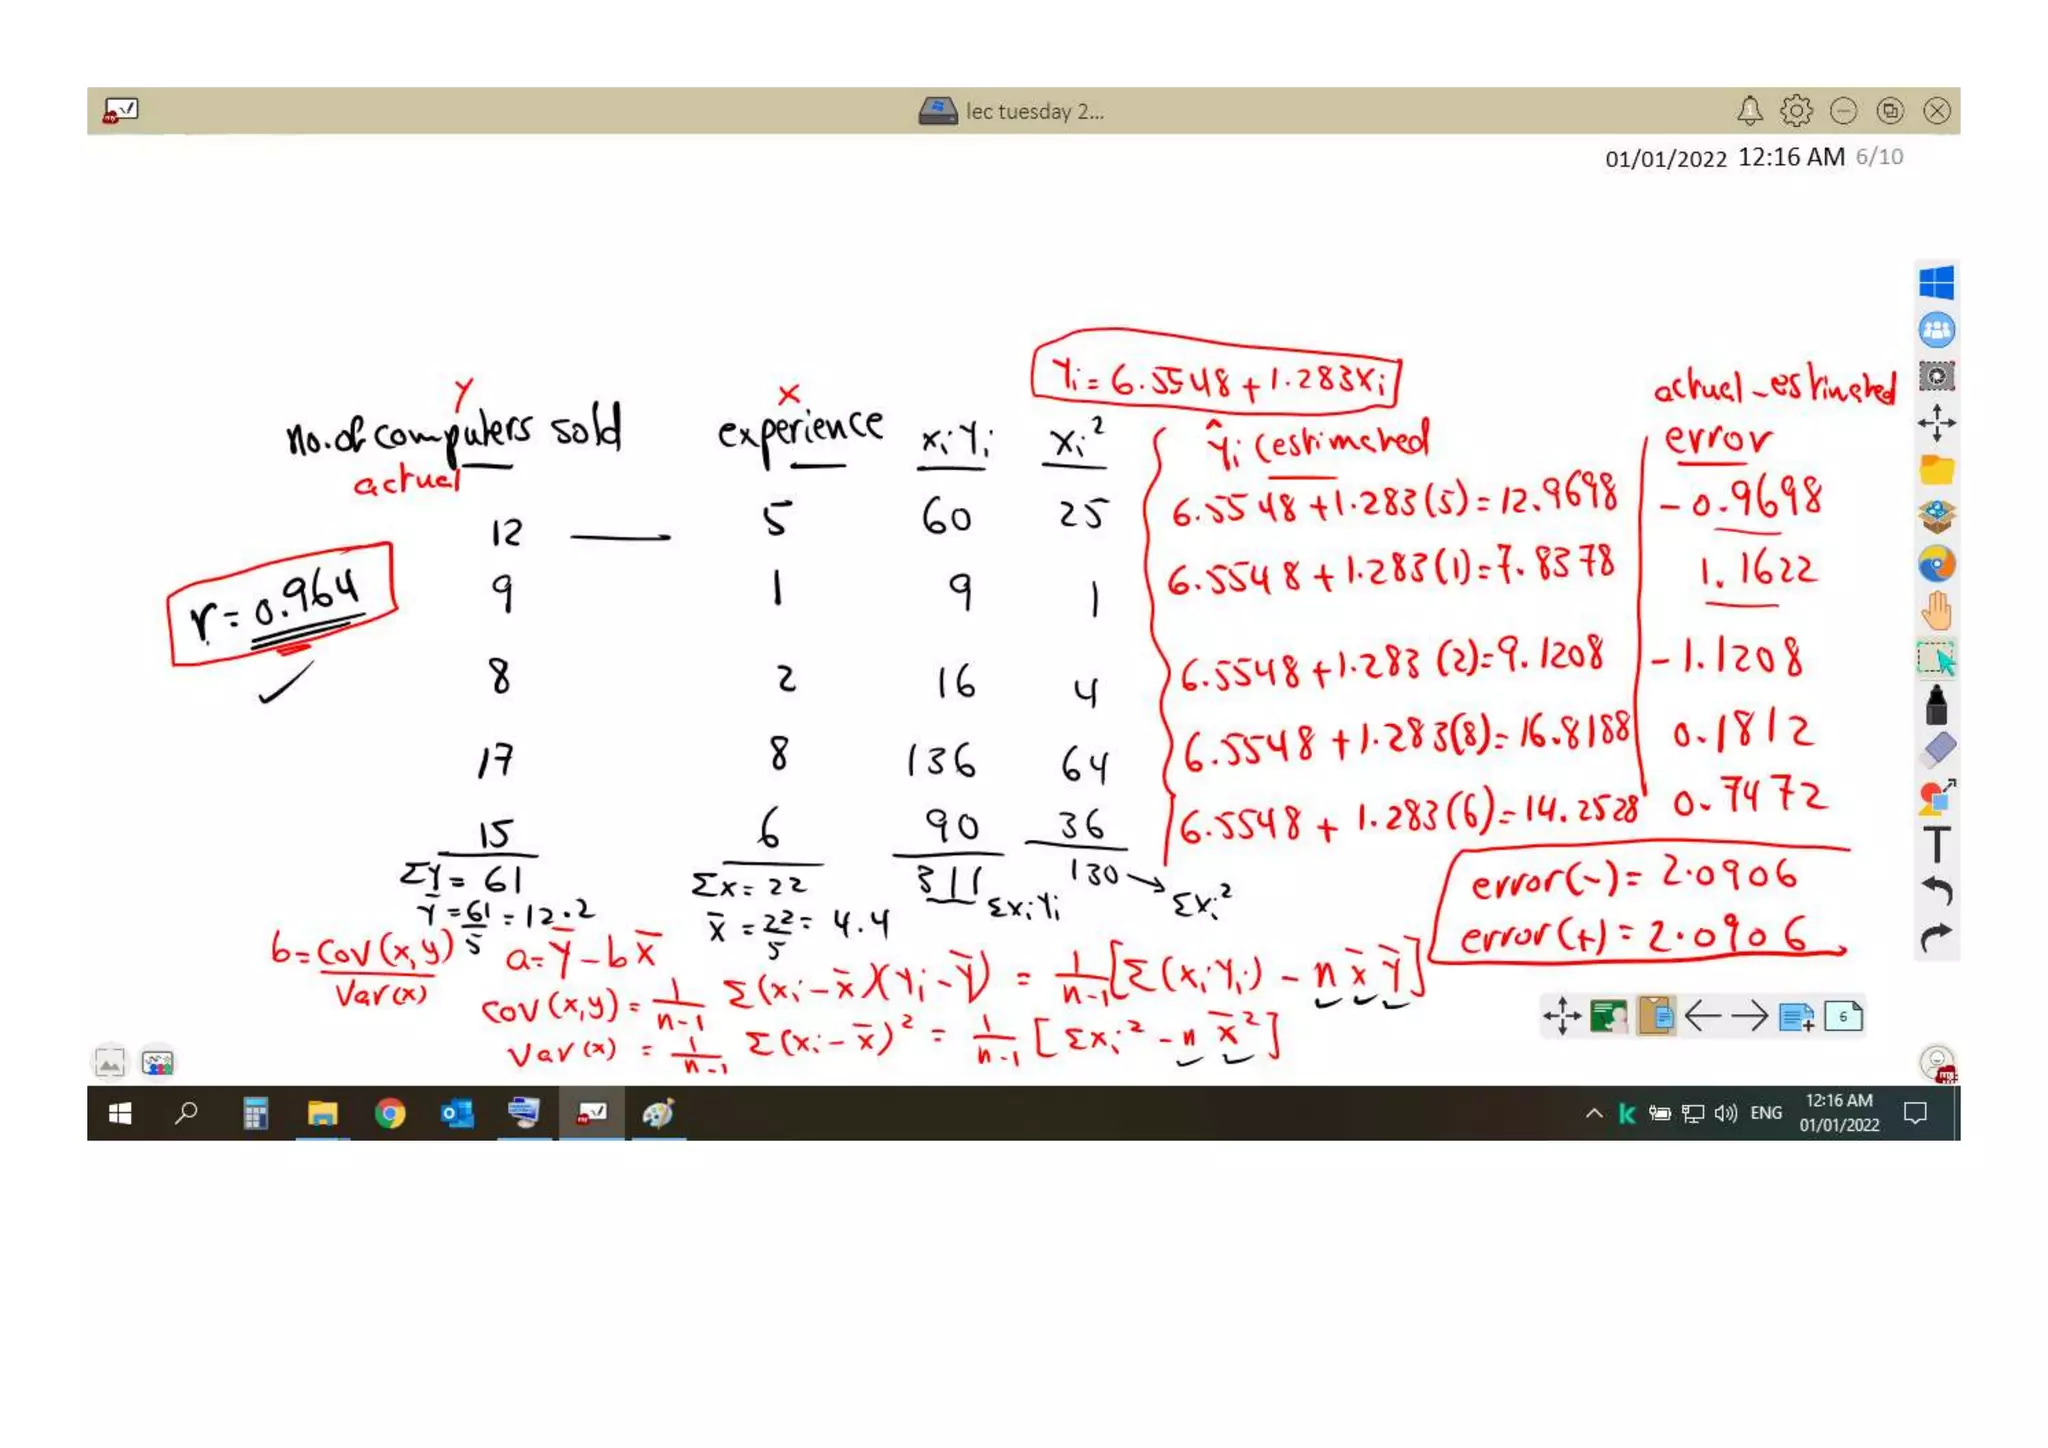Image resolution: width=2048 pixels, height=1448 pixels.
Task: Click move handle on bottom page toolbar
Action: (1562, 1017)
